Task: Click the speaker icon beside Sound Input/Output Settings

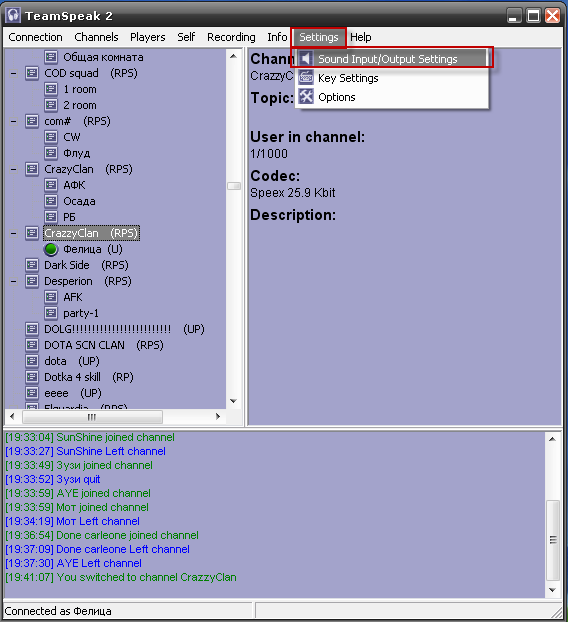Action: pyautogui.click(x=305, y=59)
